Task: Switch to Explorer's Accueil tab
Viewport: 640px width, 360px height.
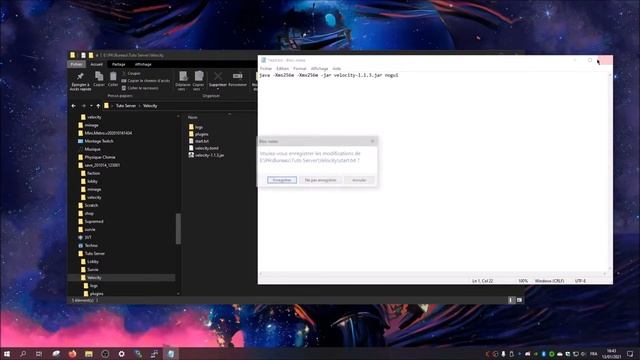Action: coord(96,64)
